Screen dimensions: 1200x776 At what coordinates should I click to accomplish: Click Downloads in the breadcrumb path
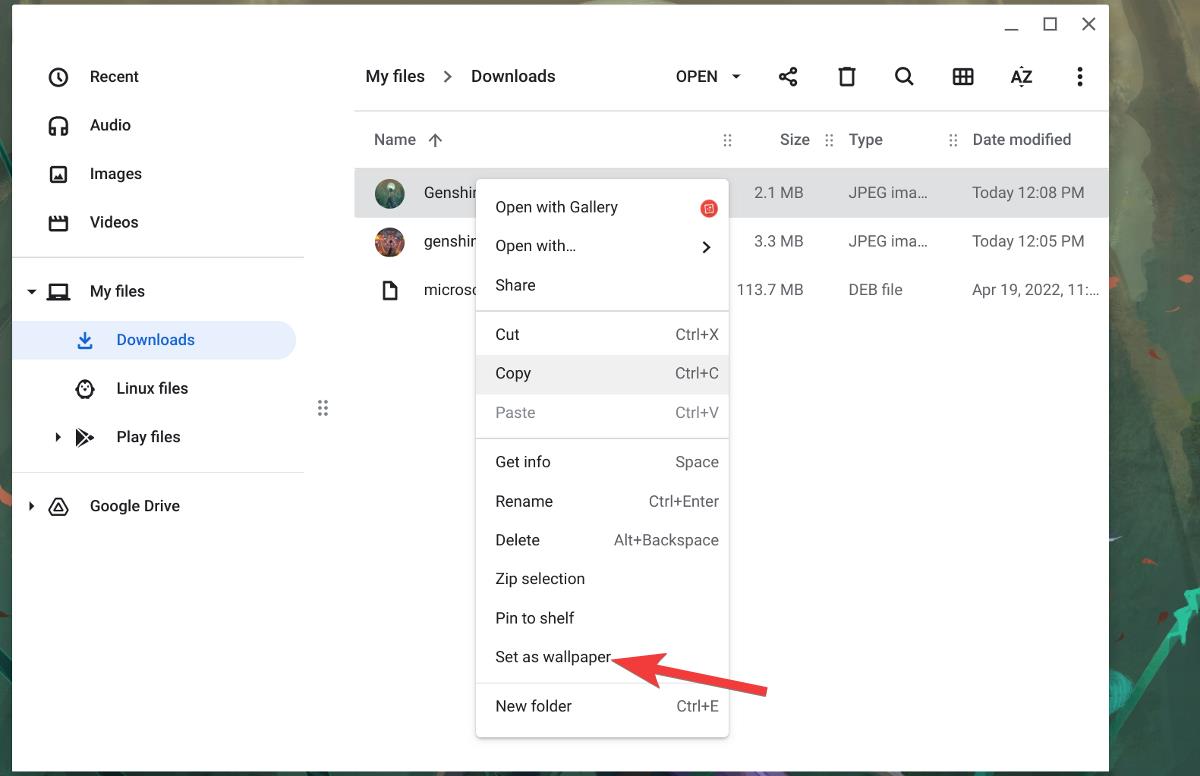pos(513,76)
